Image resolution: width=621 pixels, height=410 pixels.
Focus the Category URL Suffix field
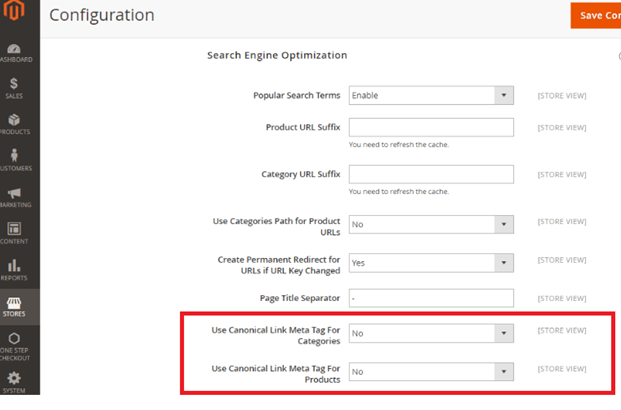431,174
